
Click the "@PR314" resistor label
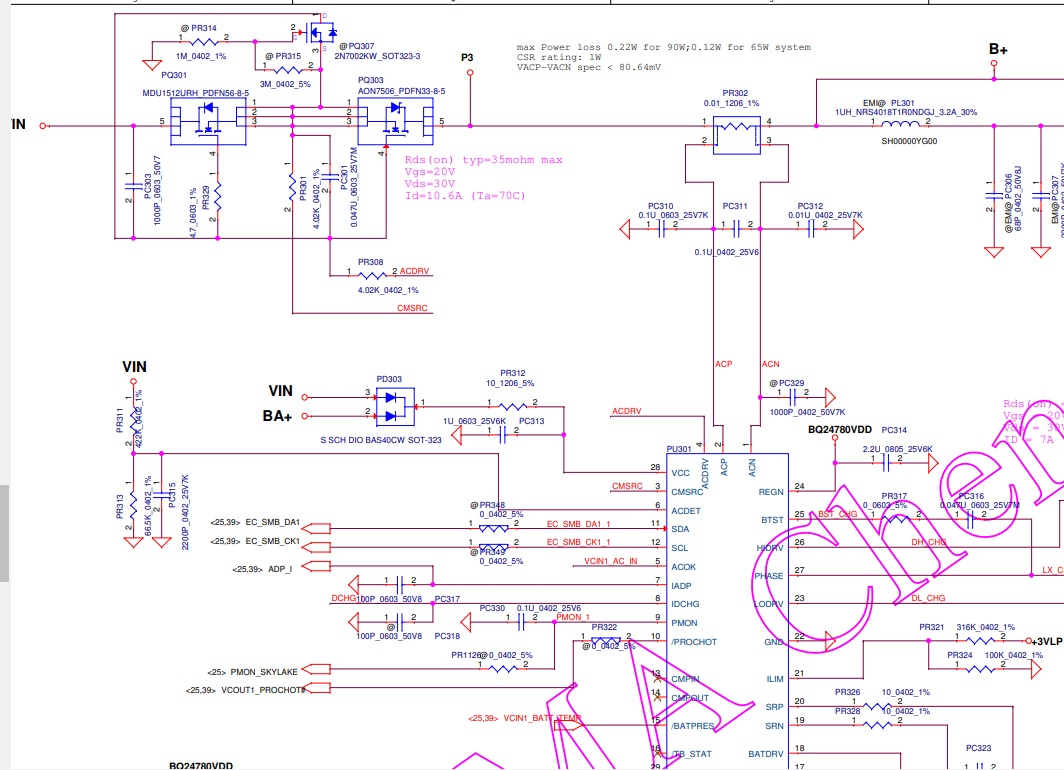pyautogui.click(x=200, y=28)
